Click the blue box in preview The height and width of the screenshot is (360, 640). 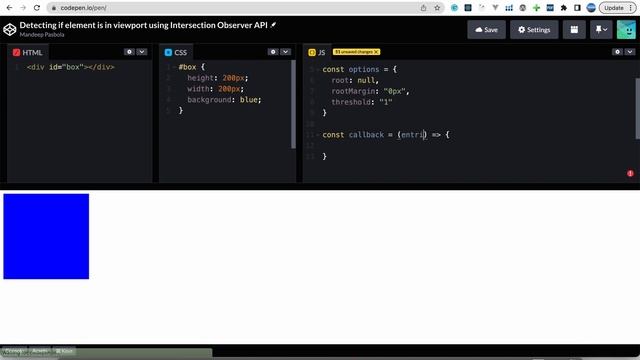tap(46, 236)
